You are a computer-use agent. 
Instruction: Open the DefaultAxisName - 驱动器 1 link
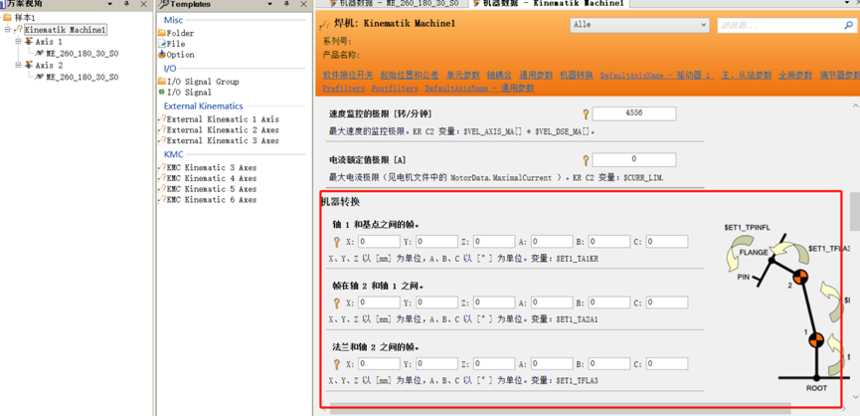(656, 75)
